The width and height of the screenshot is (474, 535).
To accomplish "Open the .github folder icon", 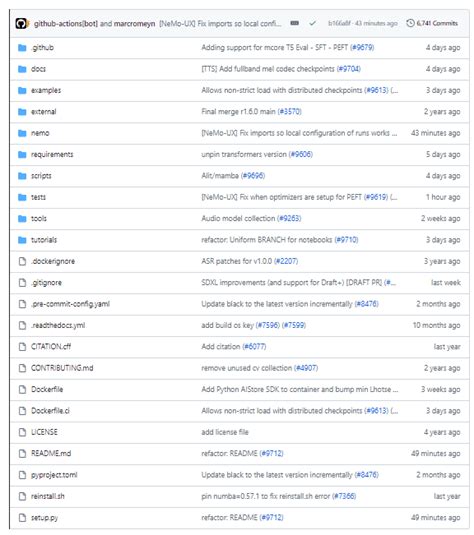I will [x=22, y=47].
